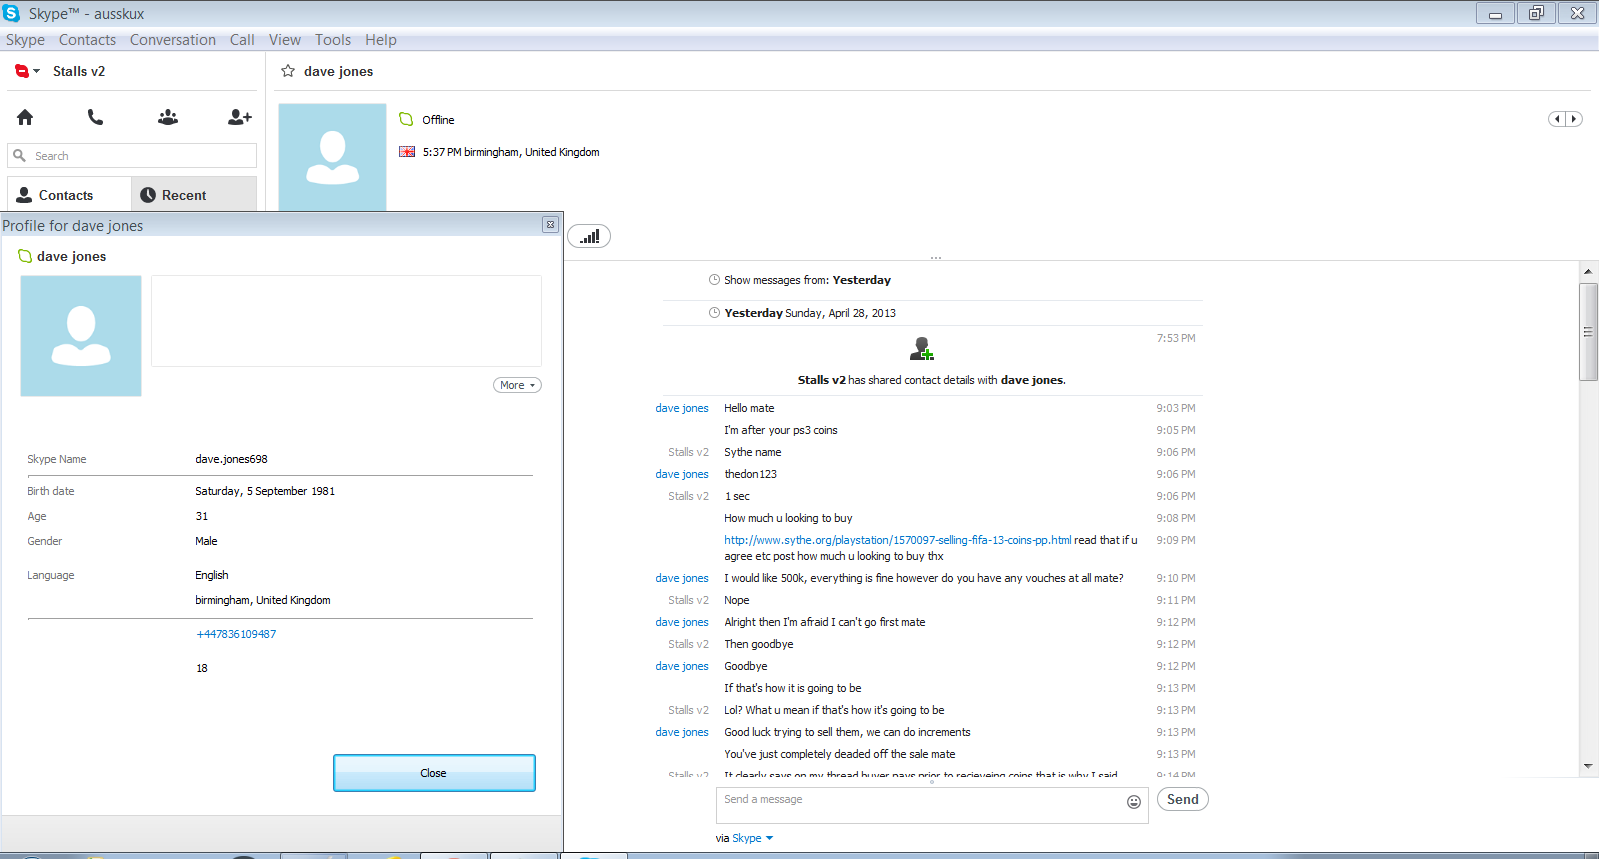The width and height of the screenshot is (1599, 859).
Task: Open the Call menu
Action: [x=242, y=40]
